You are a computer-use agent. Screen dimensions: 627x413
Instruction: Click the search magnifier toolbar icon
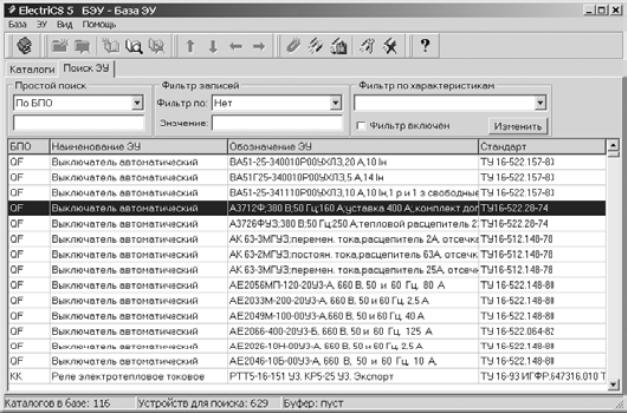pos(134,46)
